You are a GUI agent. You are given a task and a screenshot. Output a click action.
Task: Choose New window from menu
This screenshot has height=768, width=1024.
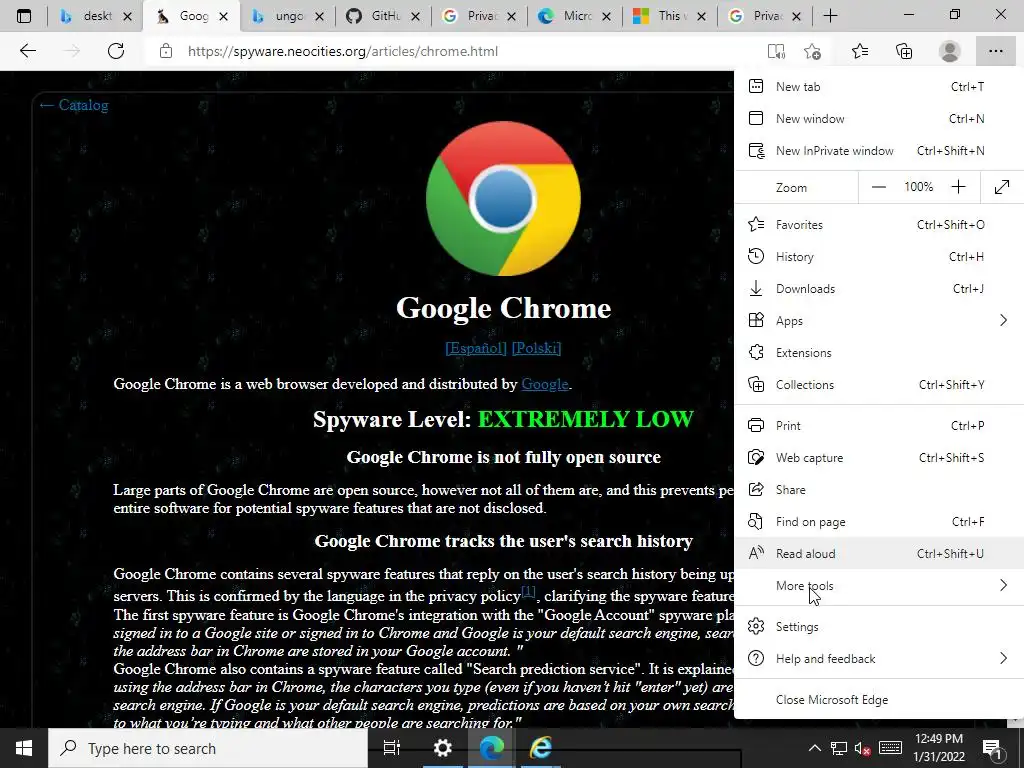[x=879, y=119]
